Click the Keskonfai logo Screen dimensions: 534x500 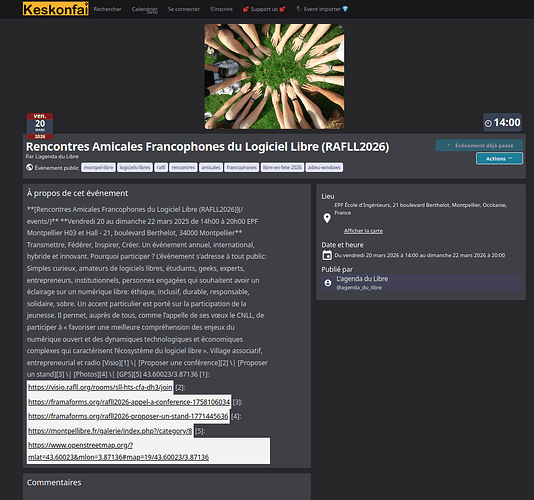coord(56,9)
